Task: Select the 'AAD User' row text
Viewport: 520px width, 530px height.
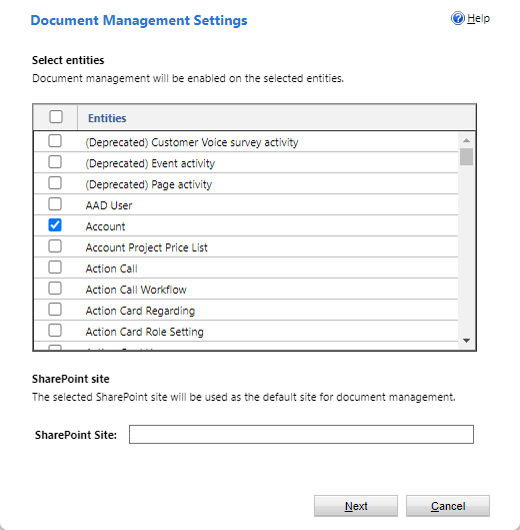Action: click(x=109, y=206)
